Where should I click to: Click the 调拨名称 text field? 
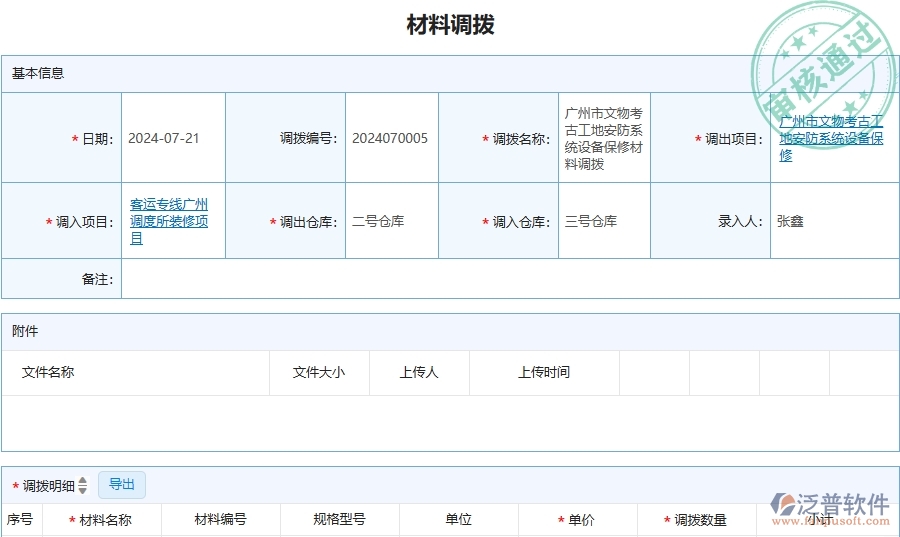coord(604,138)
